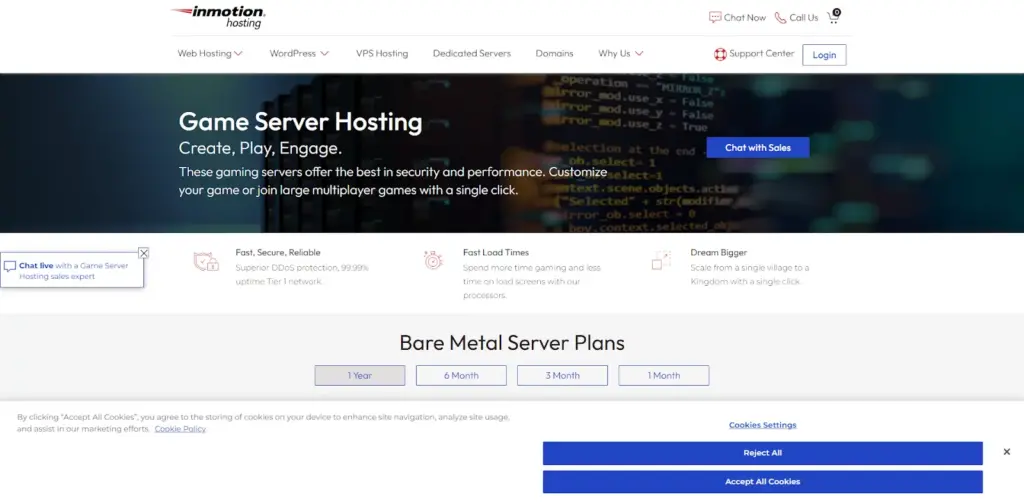This screenshot has height=504, width=1024.
Task: Open the Why Us dropdown
Action: click(620, 54)
